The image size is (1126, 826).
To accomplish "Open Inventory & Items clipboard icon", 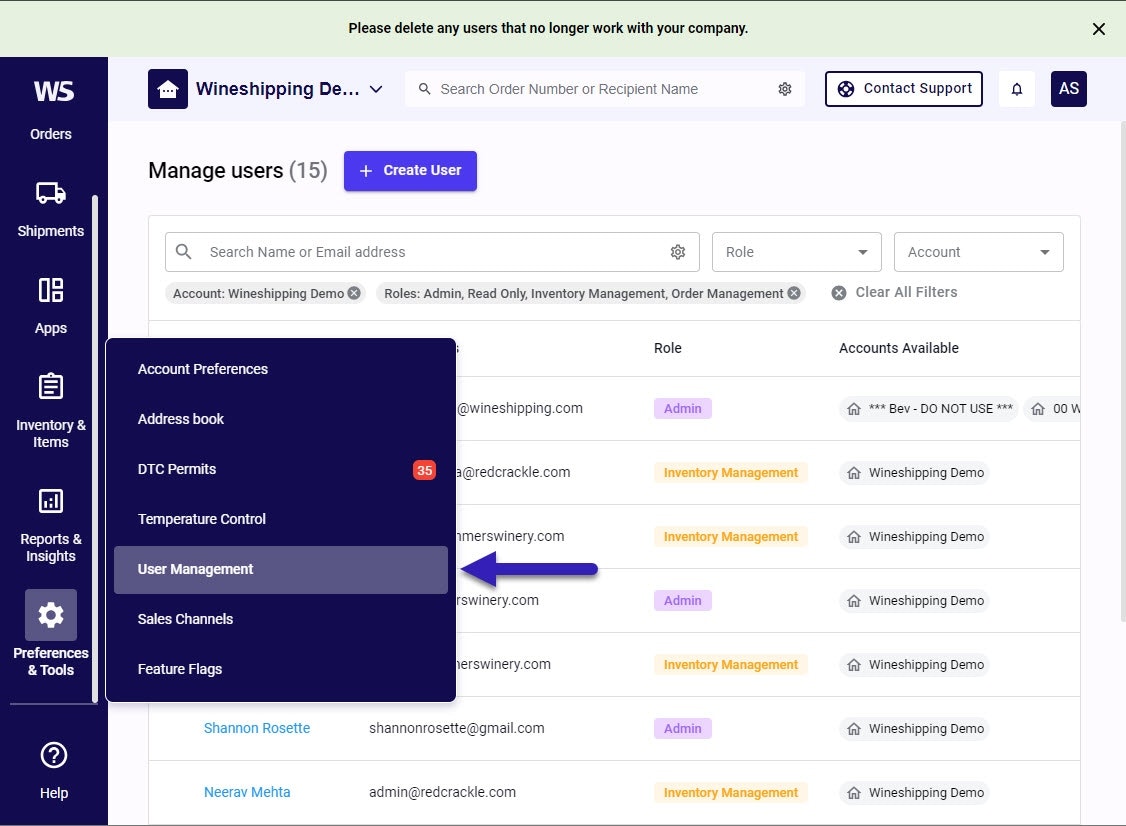I will [51, 386].
